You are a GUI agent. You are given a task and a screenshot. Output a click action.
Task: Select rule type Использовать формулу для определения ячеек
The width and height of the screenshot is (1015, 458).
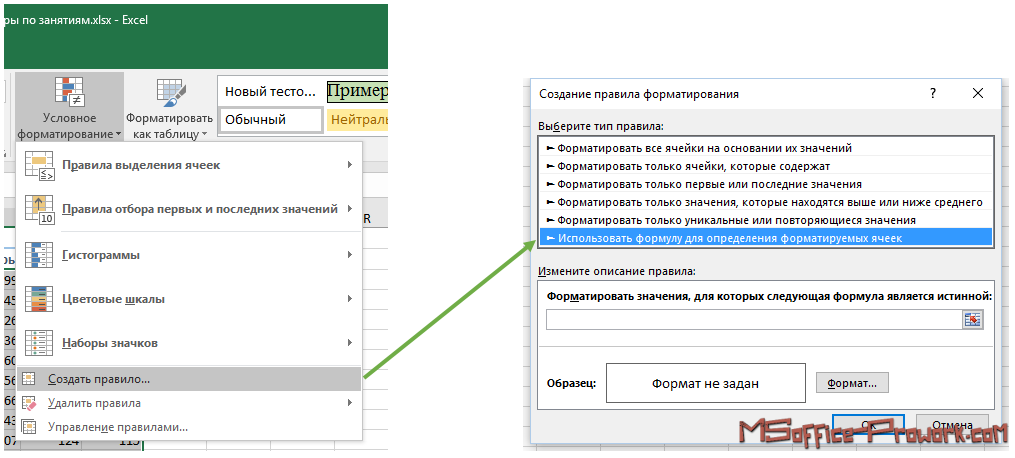[x=729, y=238]
